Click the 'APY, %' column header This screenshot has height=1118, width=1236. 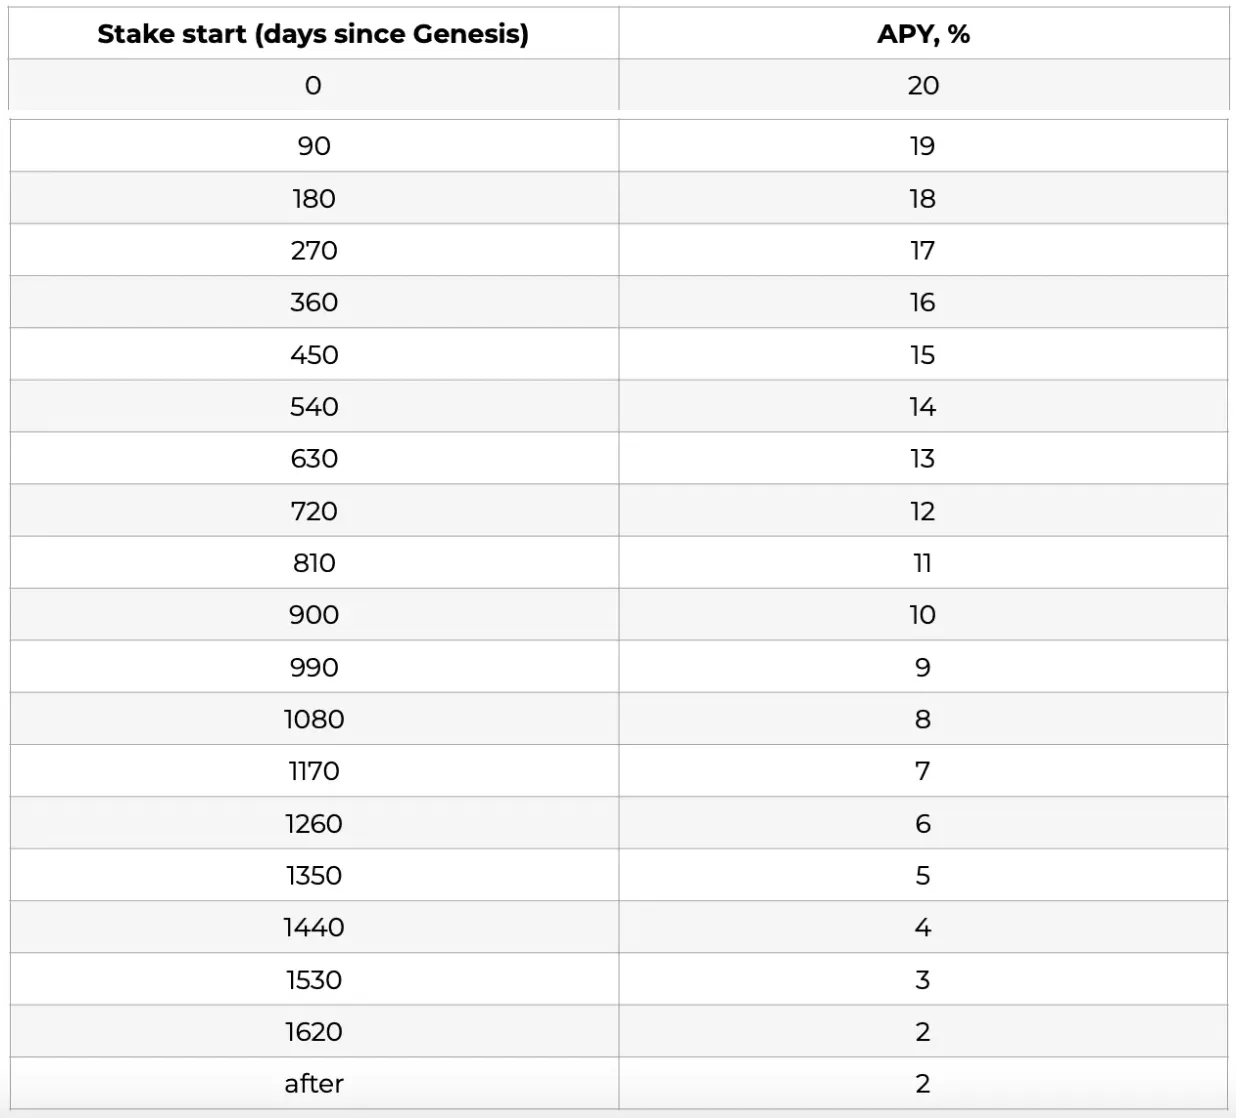coord(923,34)
